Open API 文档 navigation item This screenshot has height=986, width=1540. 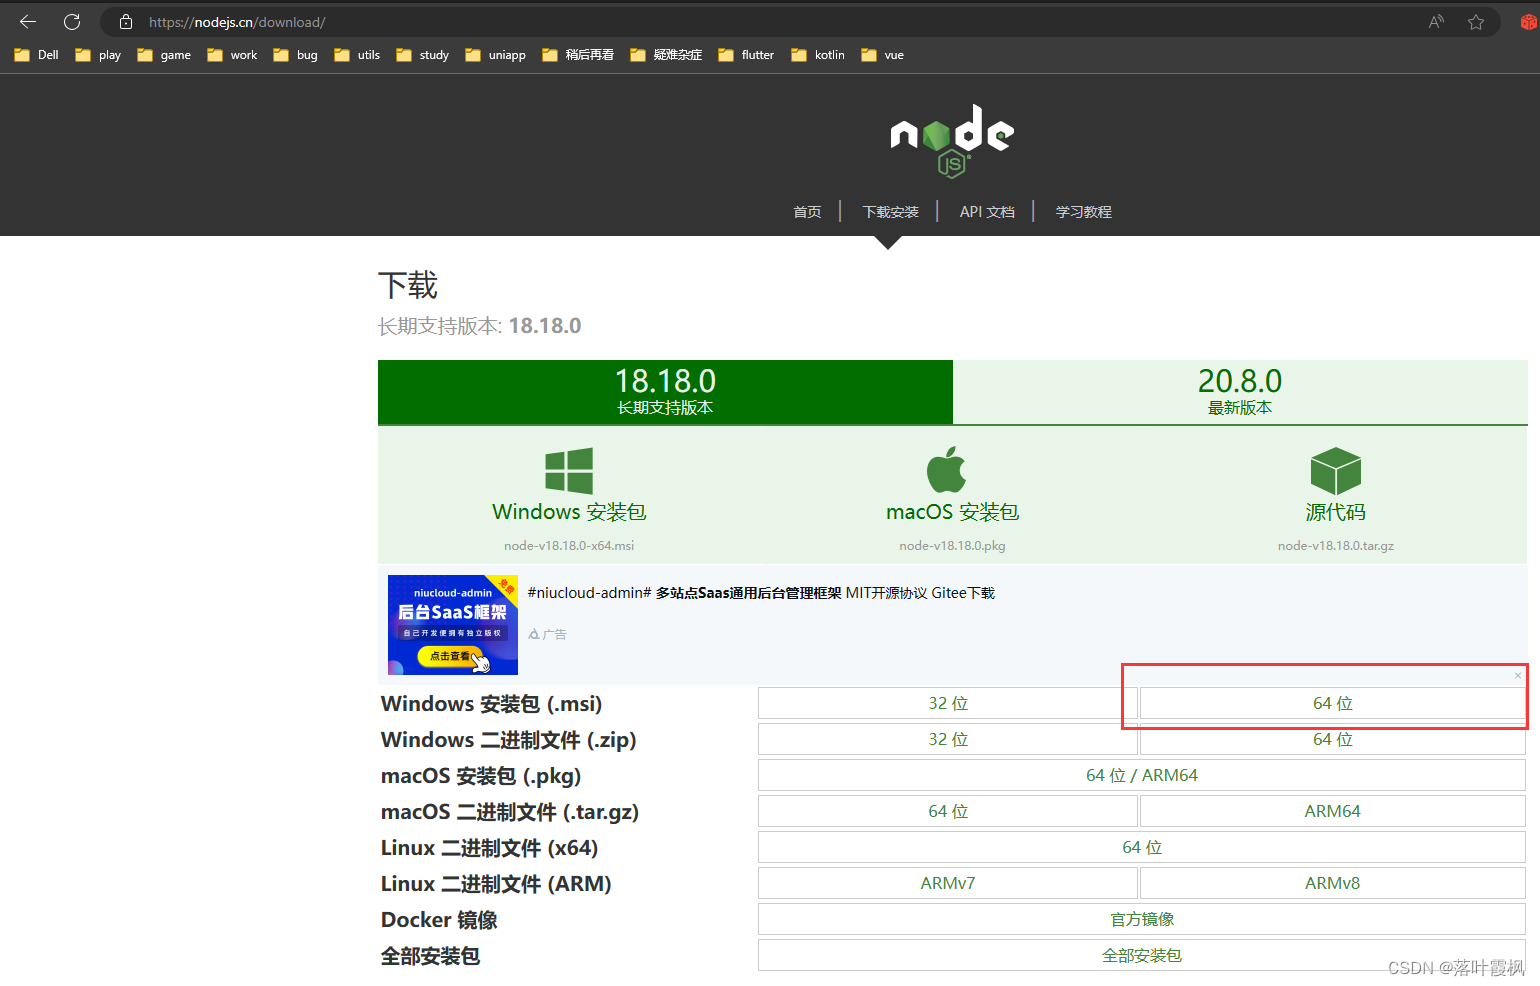point(987,212)
